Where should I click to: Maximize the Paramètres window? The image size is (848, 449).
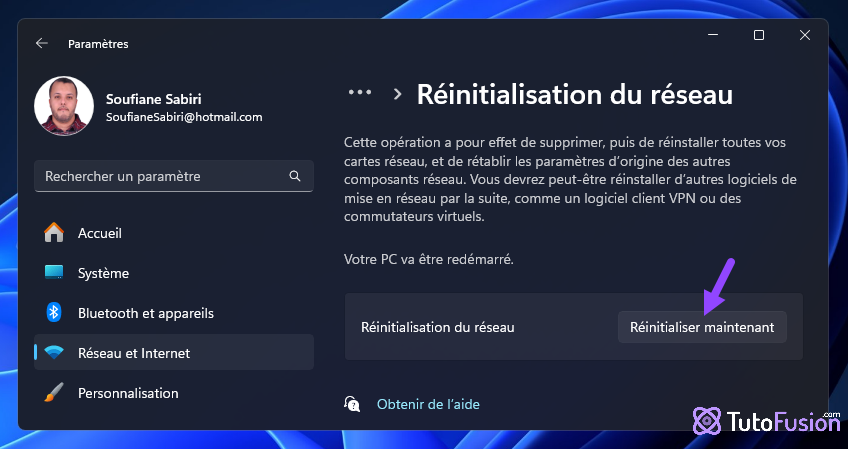759,35
